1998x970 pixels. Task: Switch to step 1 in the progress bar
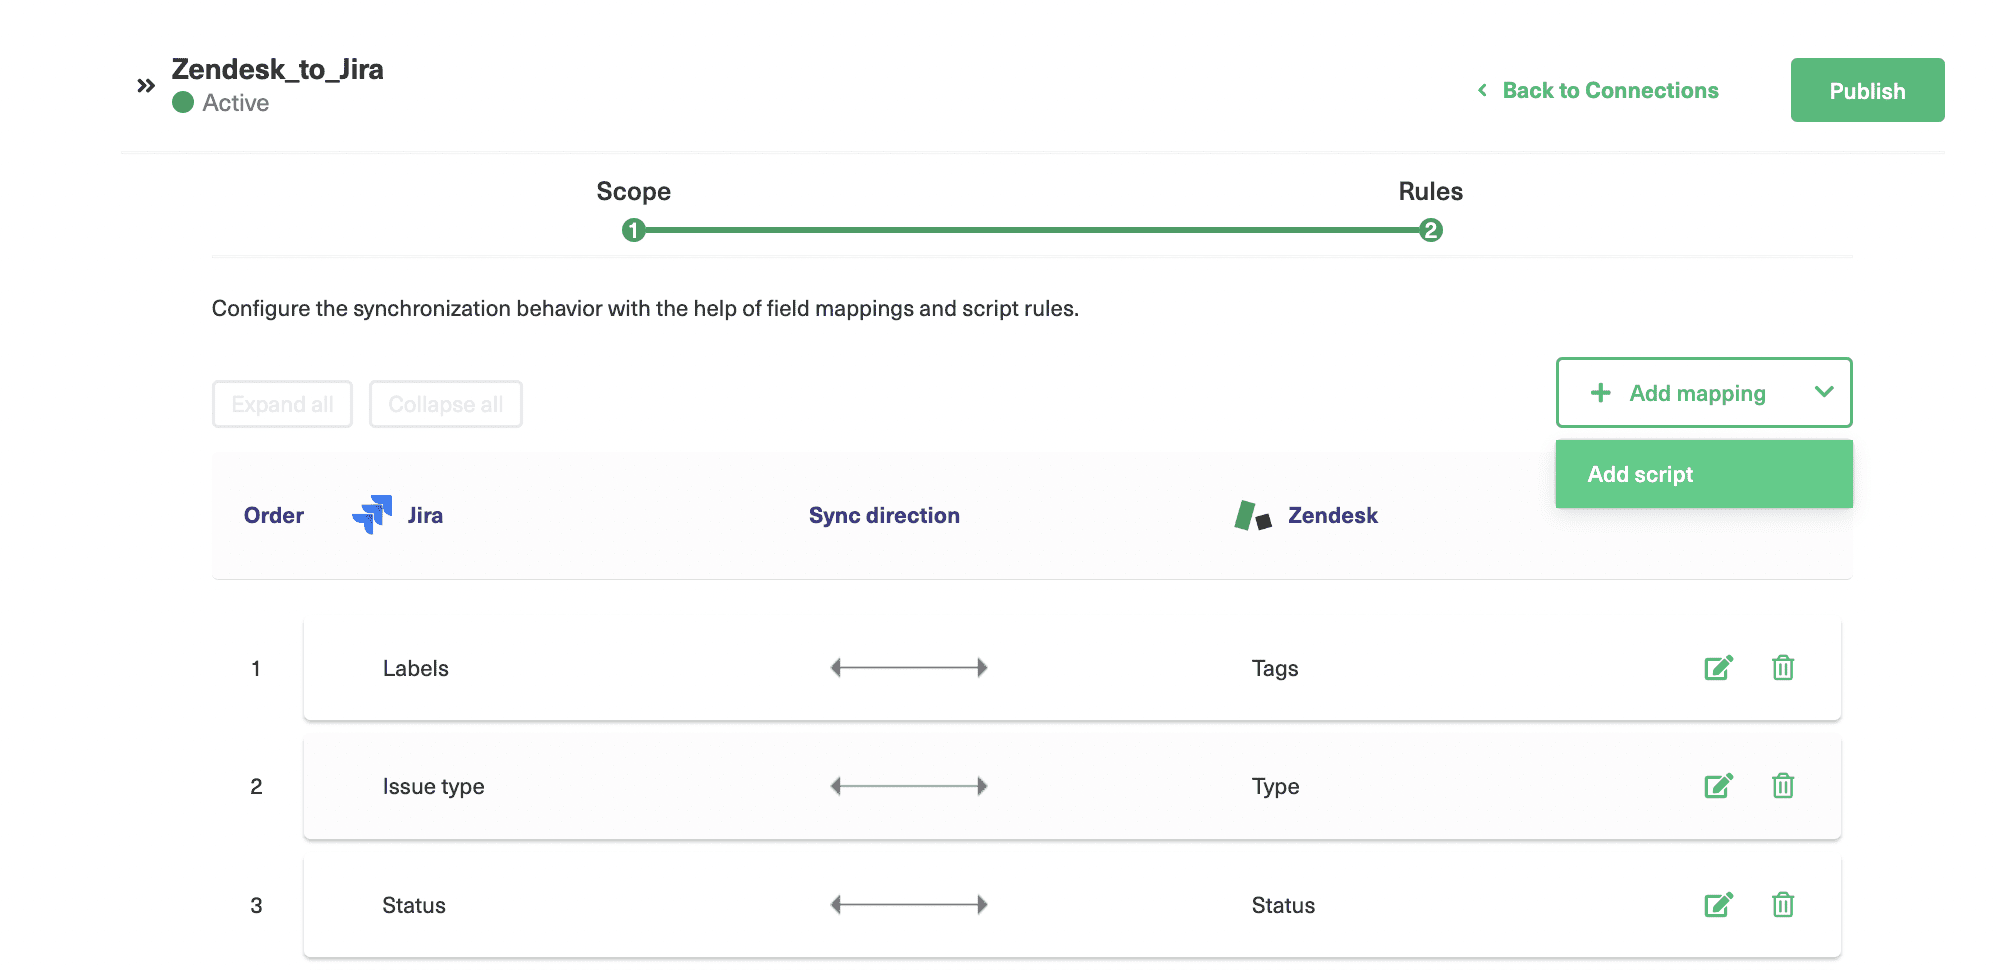coord(634,229)
